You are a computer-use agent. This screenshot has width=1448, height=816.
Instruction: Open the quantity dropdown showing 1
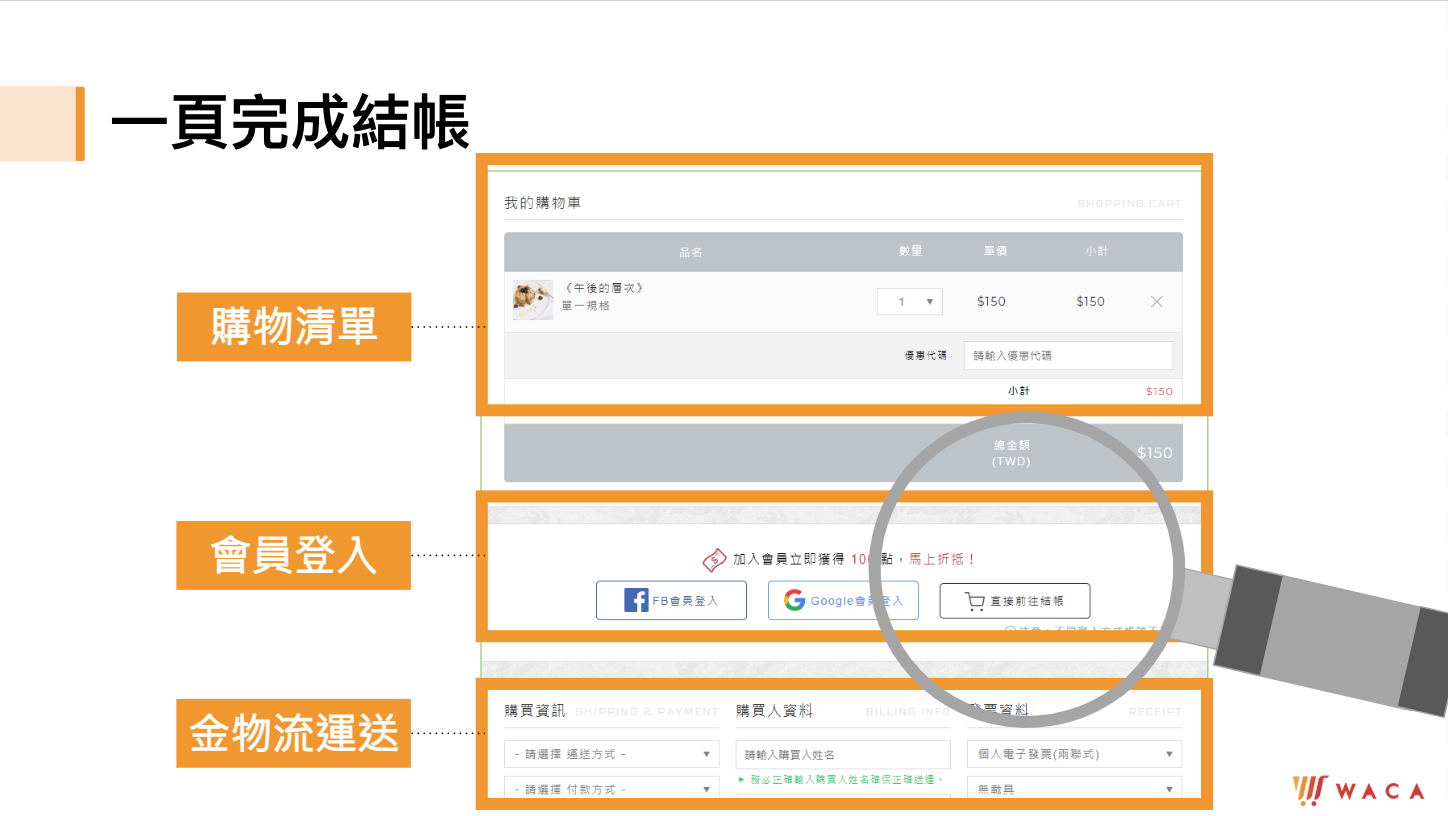pos(909,301)
